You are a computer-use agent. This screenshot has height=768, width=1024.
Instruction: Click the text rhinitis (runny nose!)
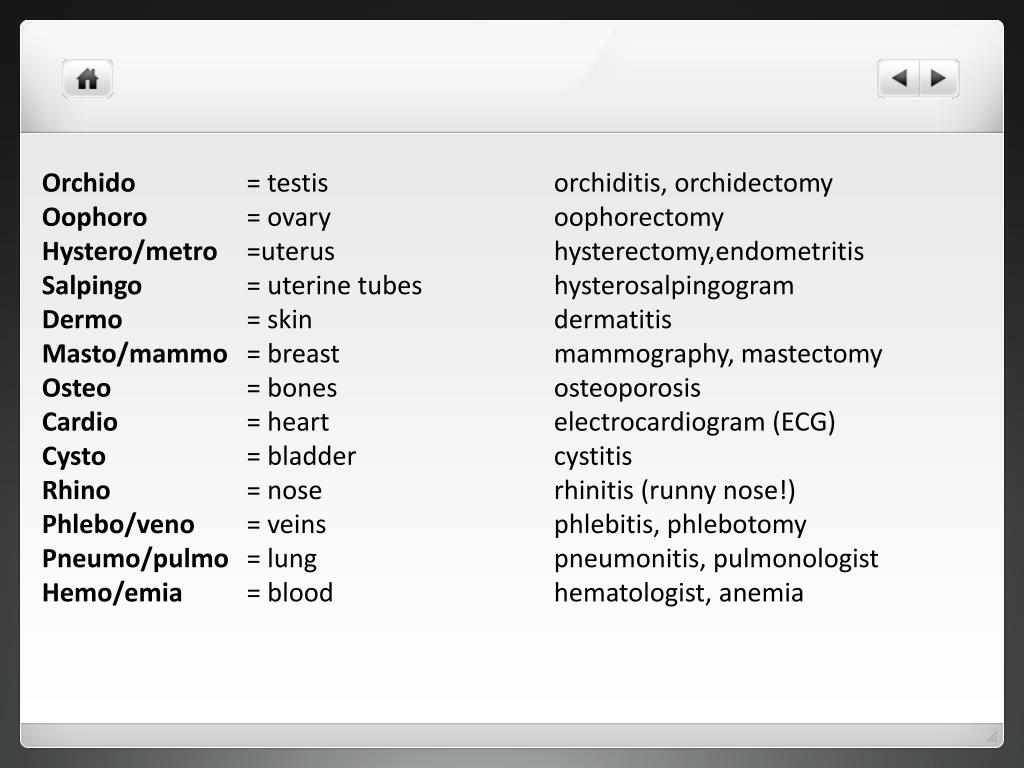675,490
